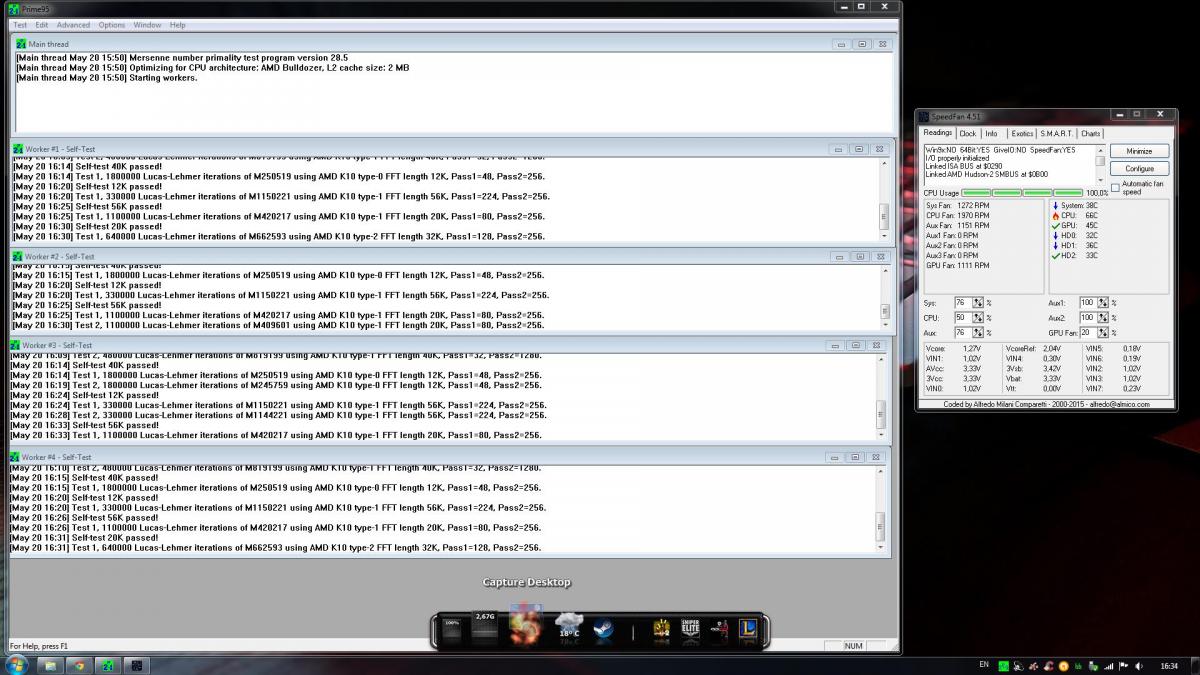Open the Edit menu in Prime95
Viewport: 1200px width, 675px height.
coord(41,25)
